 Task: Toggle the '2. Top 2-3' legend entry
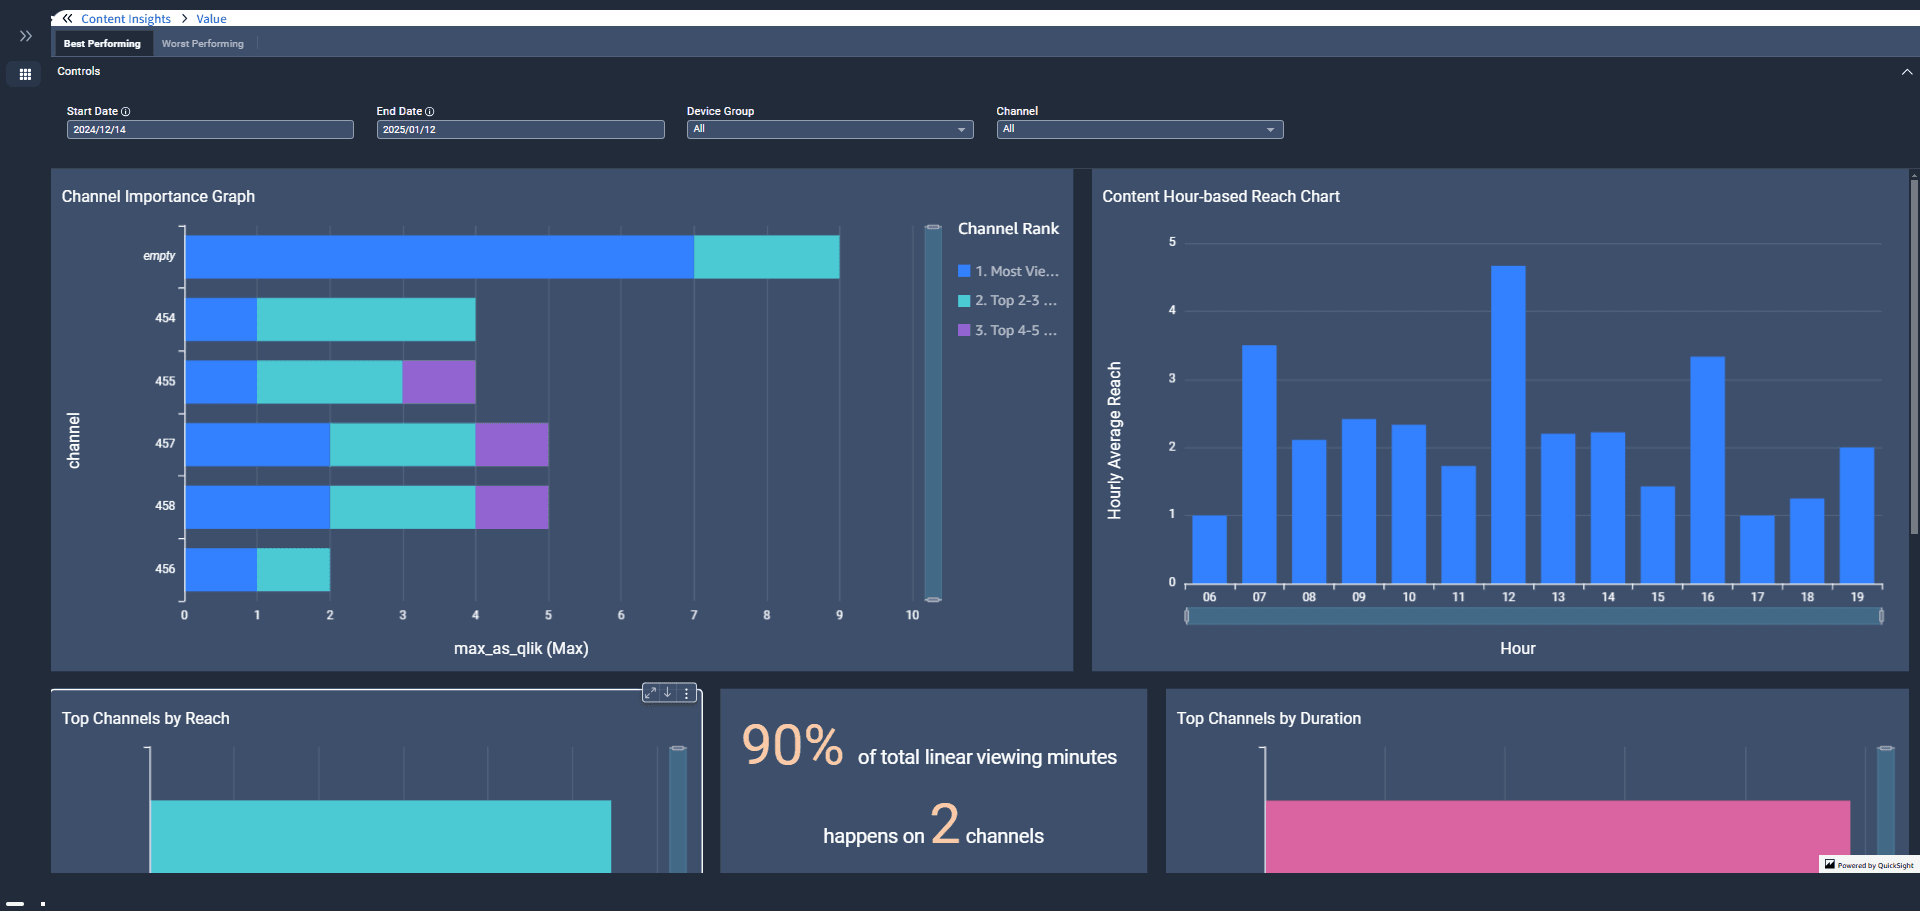(x=1008, y=301)
